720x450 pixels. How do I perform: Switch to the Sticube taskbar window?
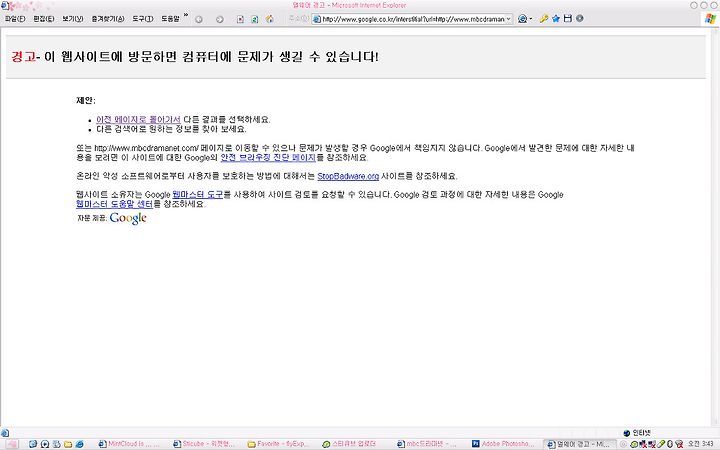(x=204, y=444)
